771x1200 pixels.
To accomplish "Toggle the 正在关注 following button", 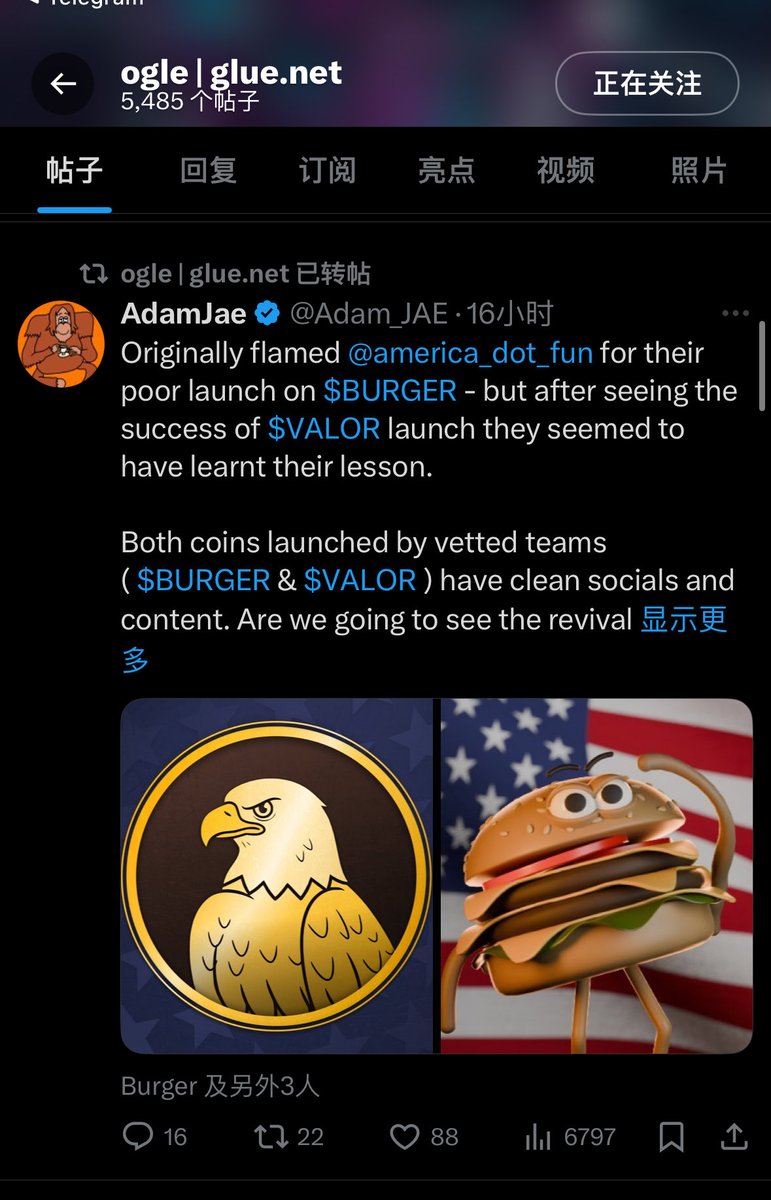I will coord(647,84).
